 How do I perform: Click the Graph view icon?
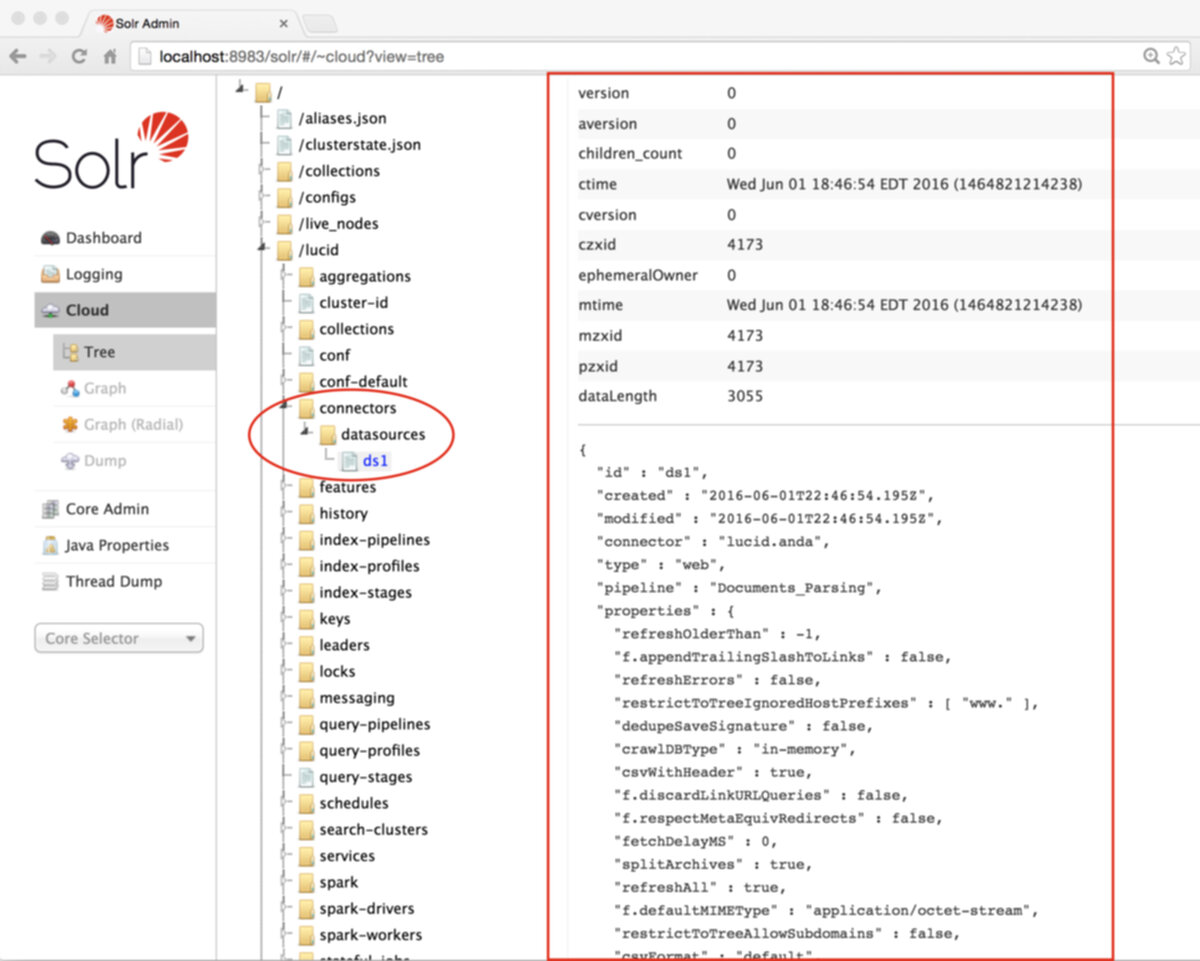pyautogui.click(x=70, y=388)
